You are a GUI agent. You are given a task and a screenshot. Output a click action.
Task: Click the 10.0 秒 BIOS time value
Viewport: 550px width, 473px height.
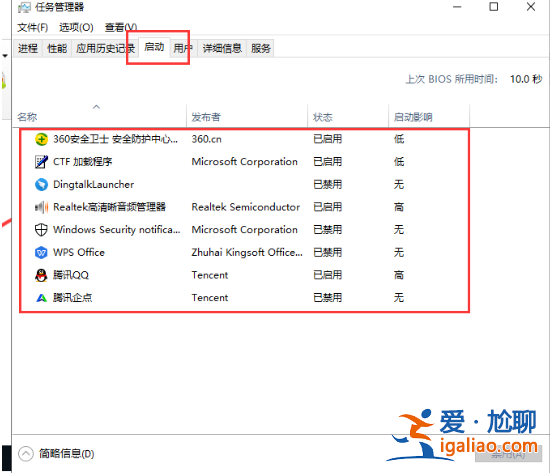point(526,79)
